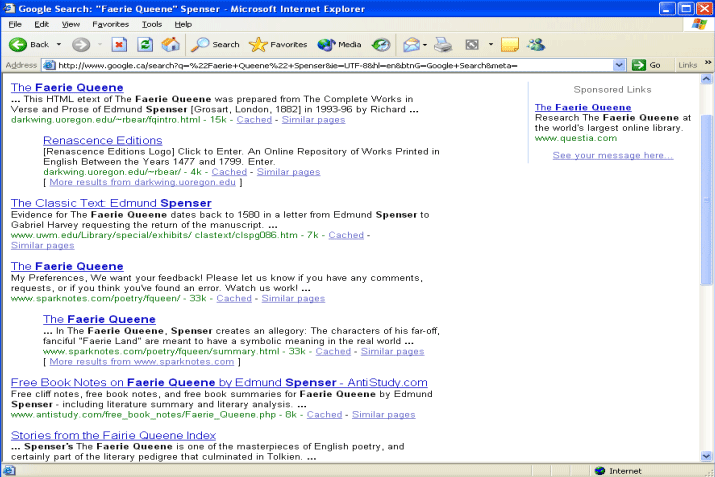Click 'www.questia.com' green URL text
Image resolution: width=715 pixels, height=477 pixels.
point(576,139)
